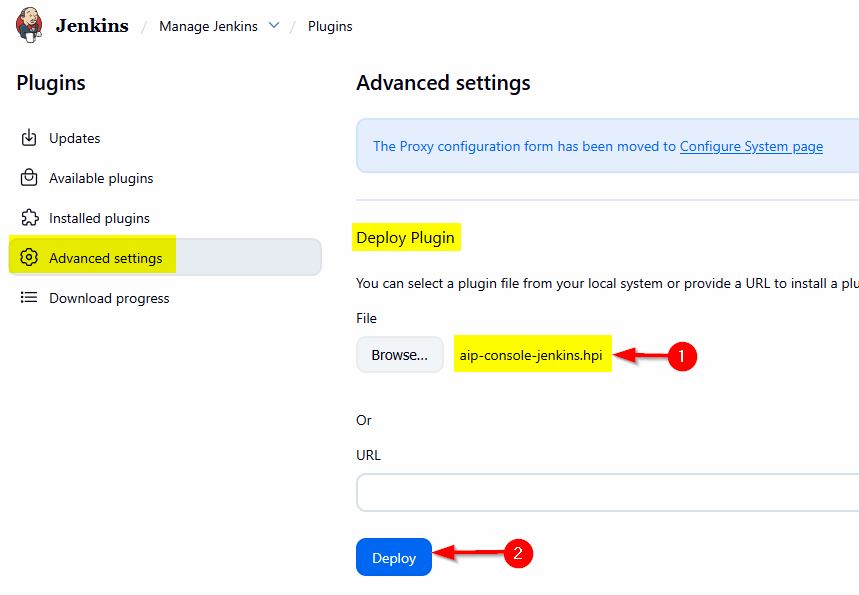The width and height of the screenshot is (859, 595).
Task: Go to Manage Jenkins in breadcrumb
Action: click(x=208, y=26)
